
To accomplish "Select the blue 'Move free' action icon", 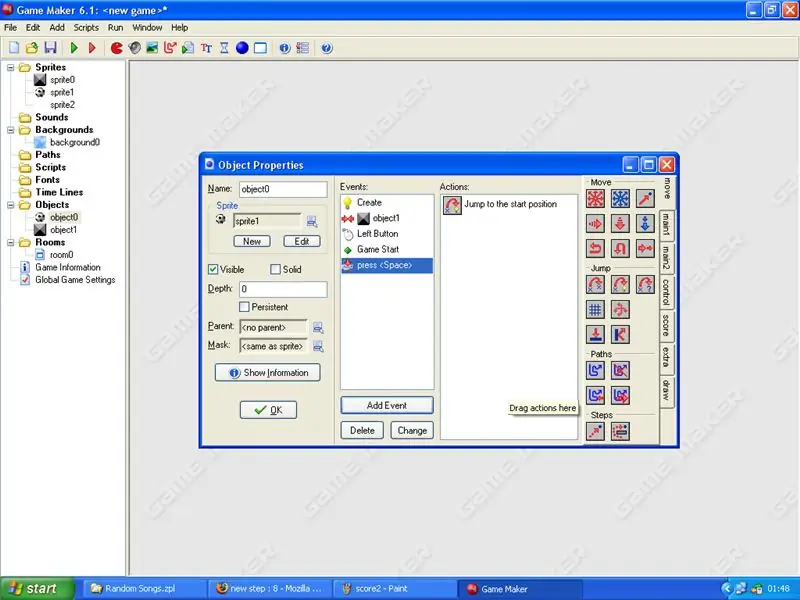I will (620, 198).
